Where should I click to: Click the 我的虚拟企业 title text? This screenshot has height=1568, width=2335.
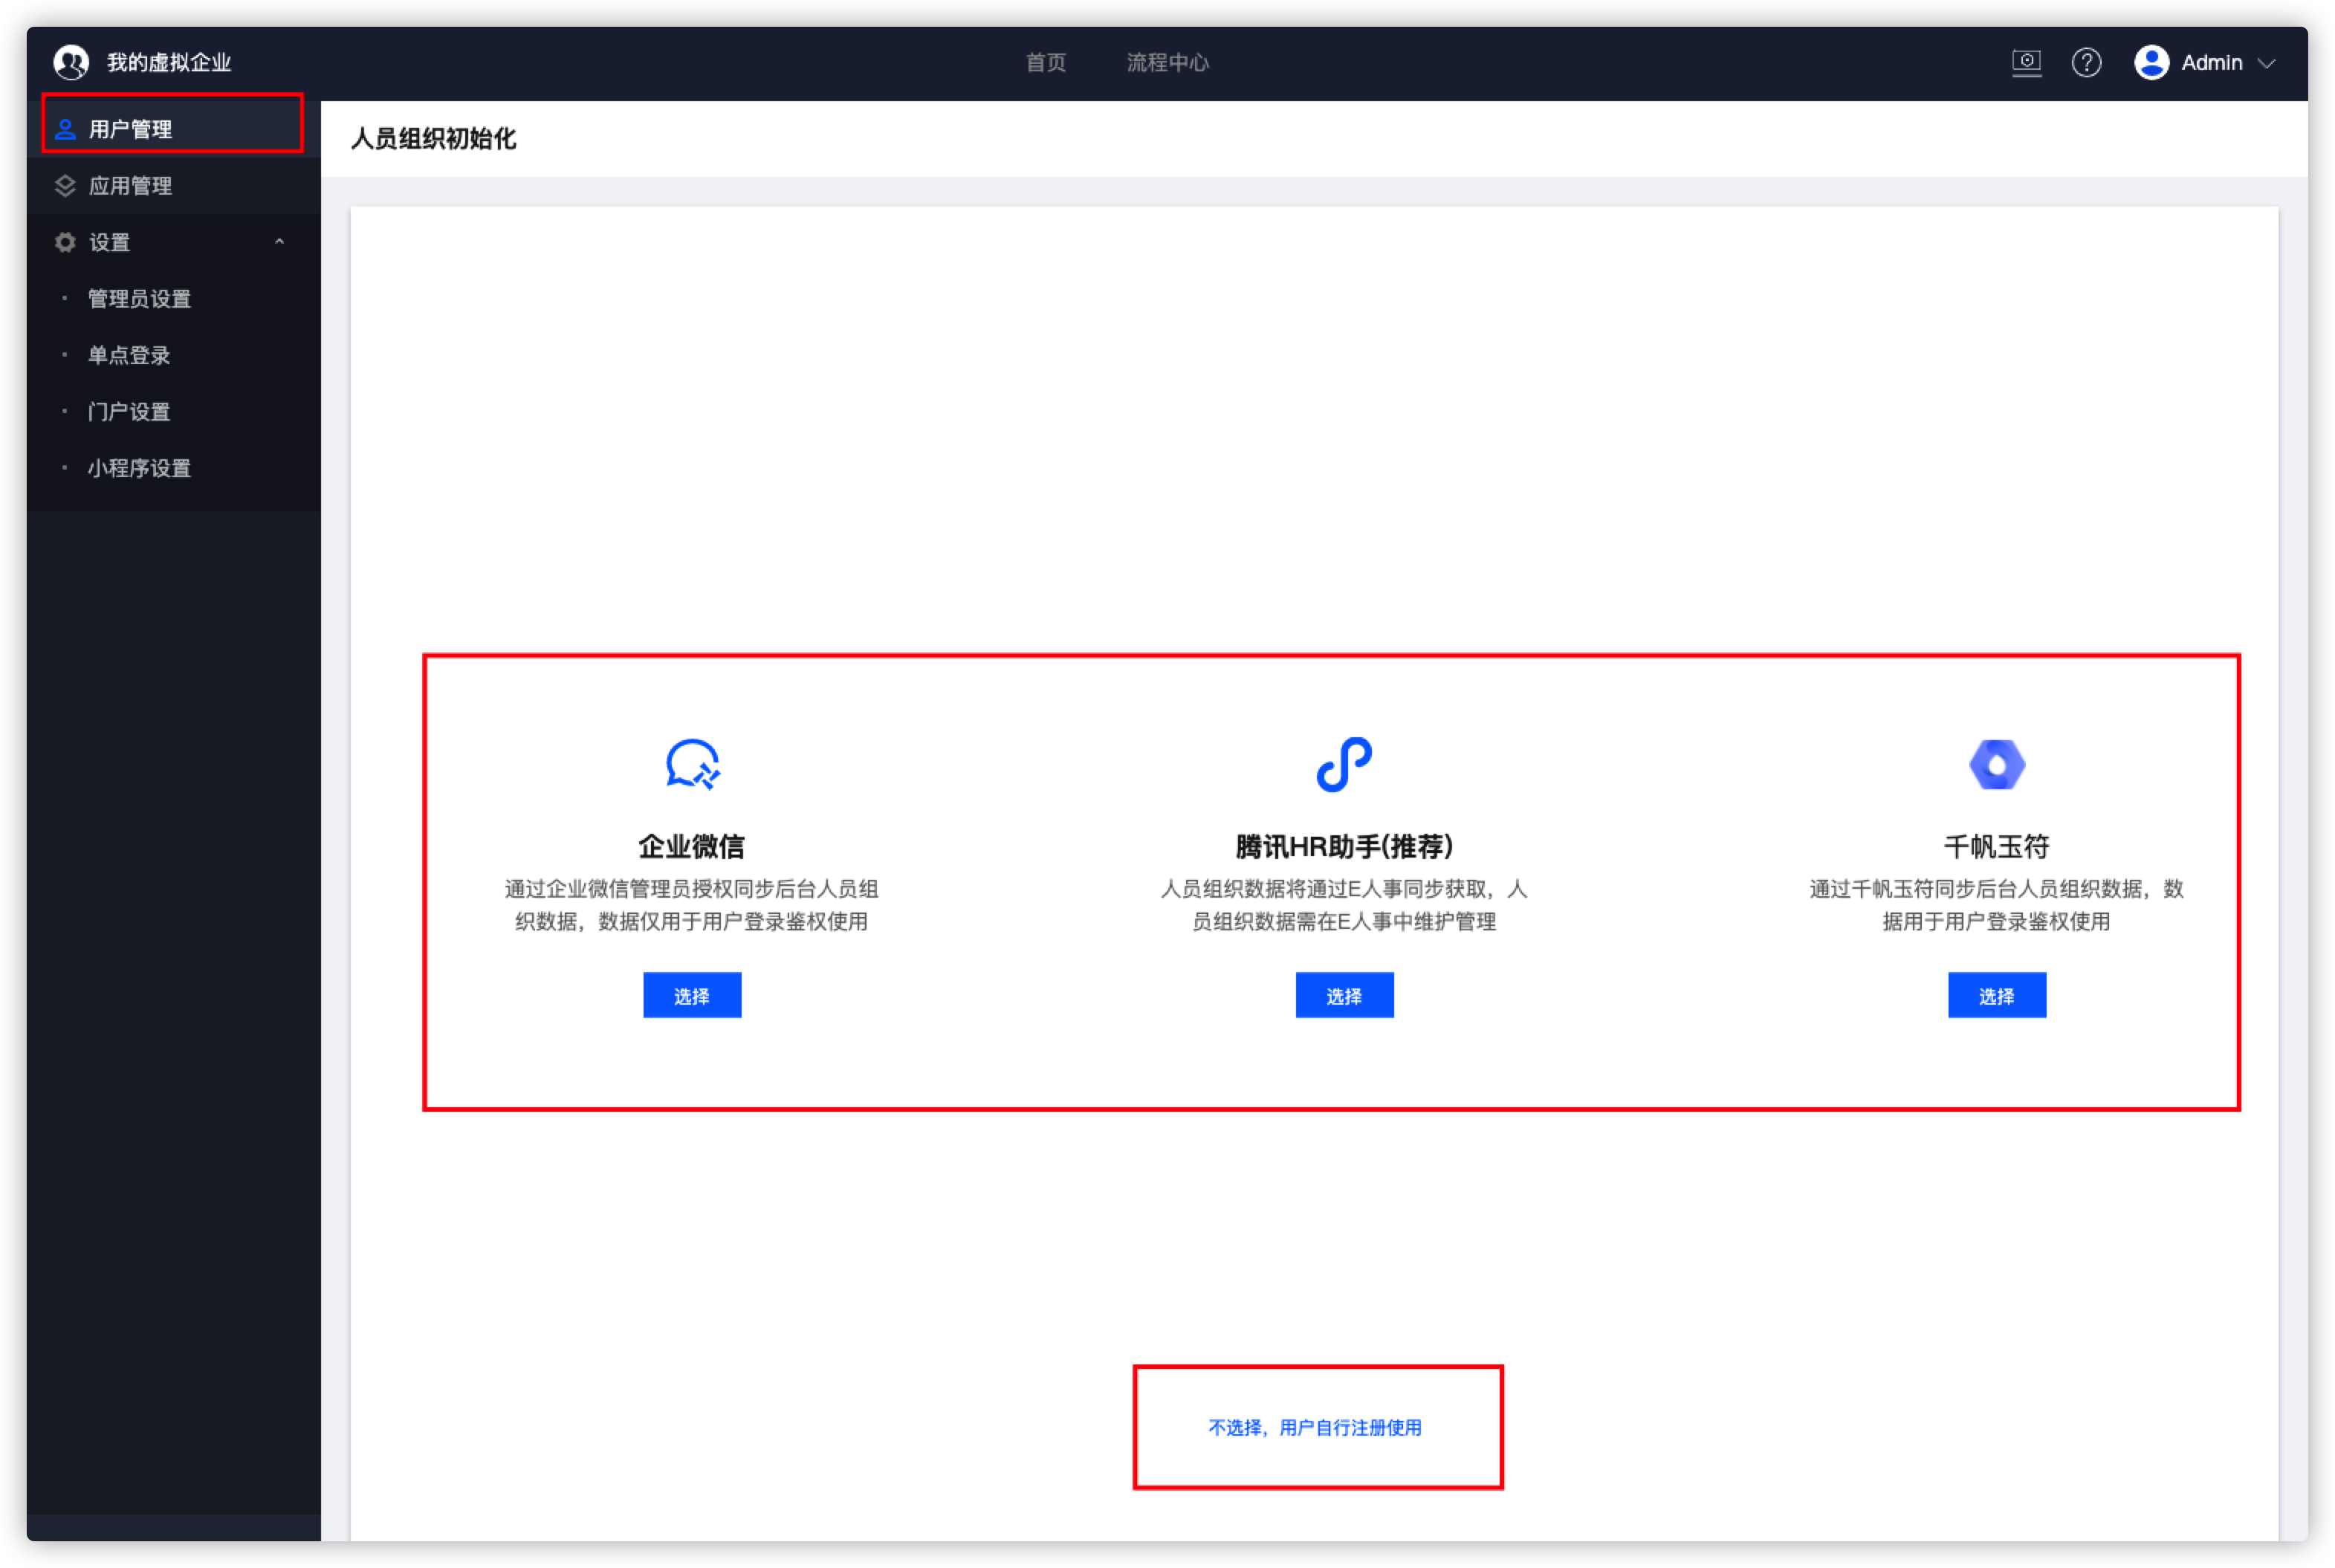(x=169, y=62)
